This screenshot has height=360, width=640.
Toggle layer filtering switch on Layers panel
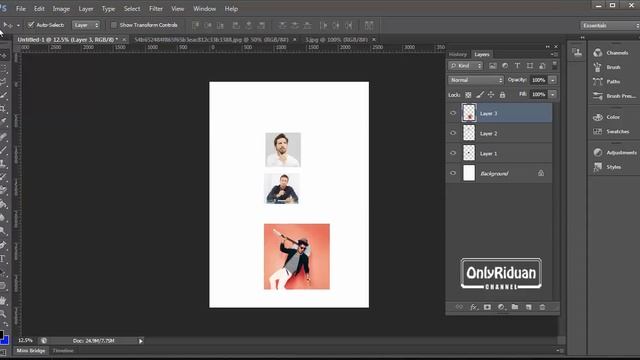tap(554, 65)
